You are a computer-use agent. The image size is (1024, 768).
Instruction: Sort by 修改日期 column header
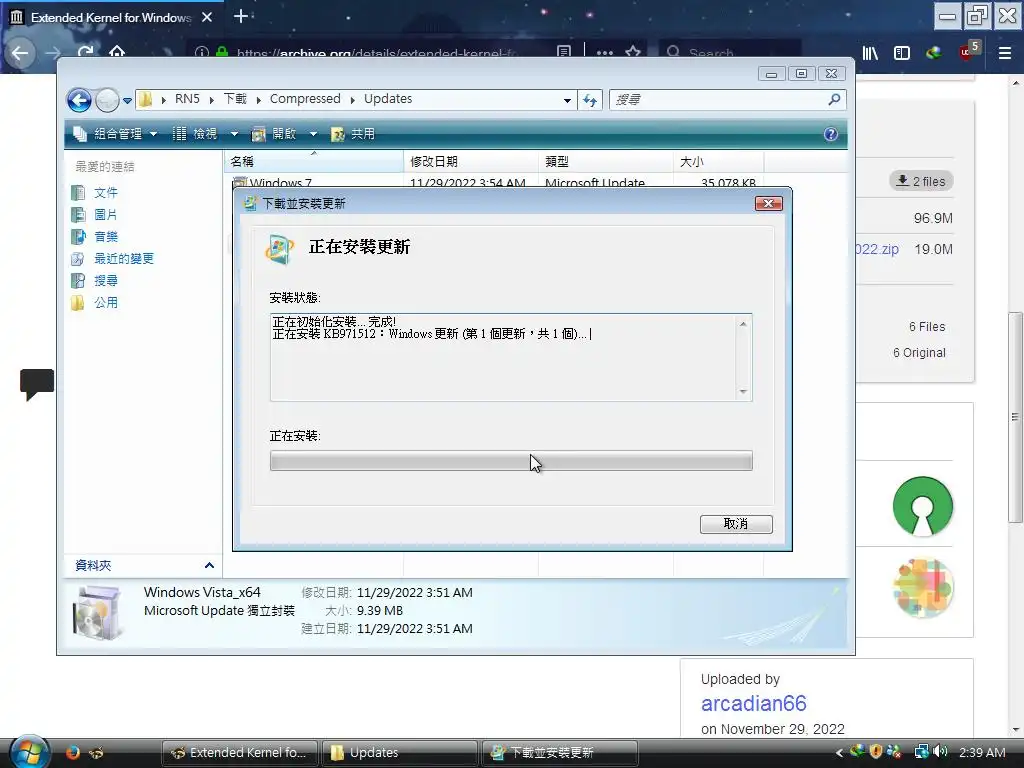click(471, 161)
